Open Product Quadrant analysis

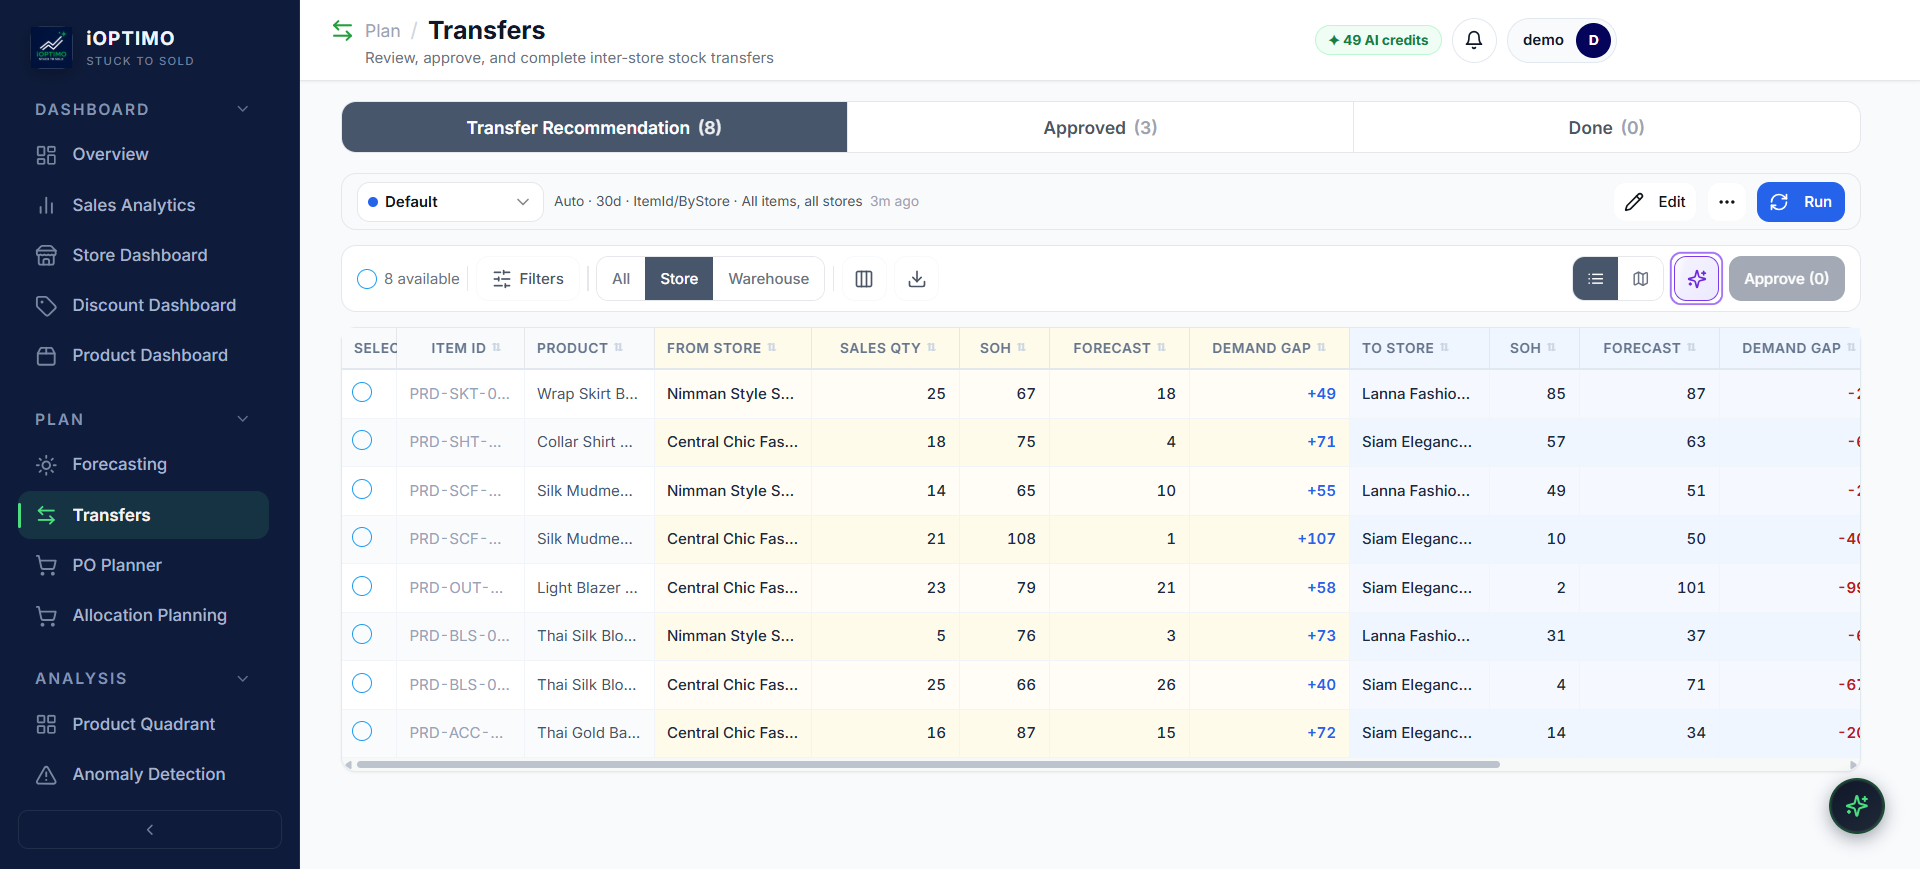[143, 724]
